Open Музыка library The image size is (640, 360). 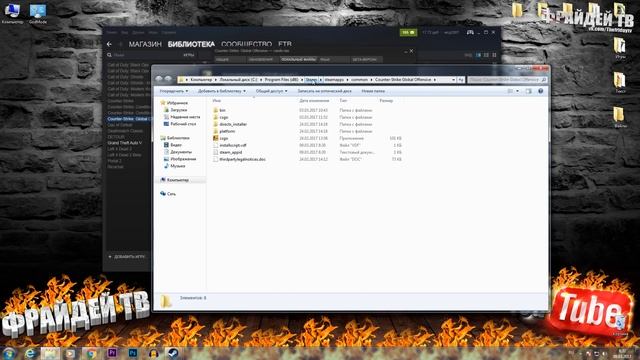click(x=178, y=166)
